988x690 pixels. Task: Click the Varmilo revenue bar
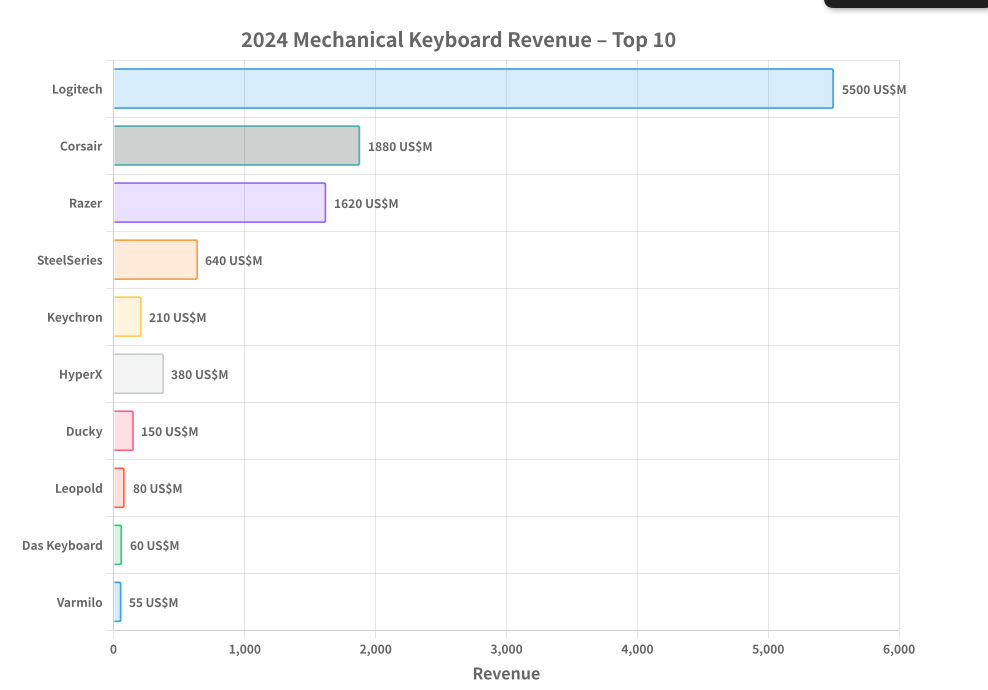click(x=117, y=602)
